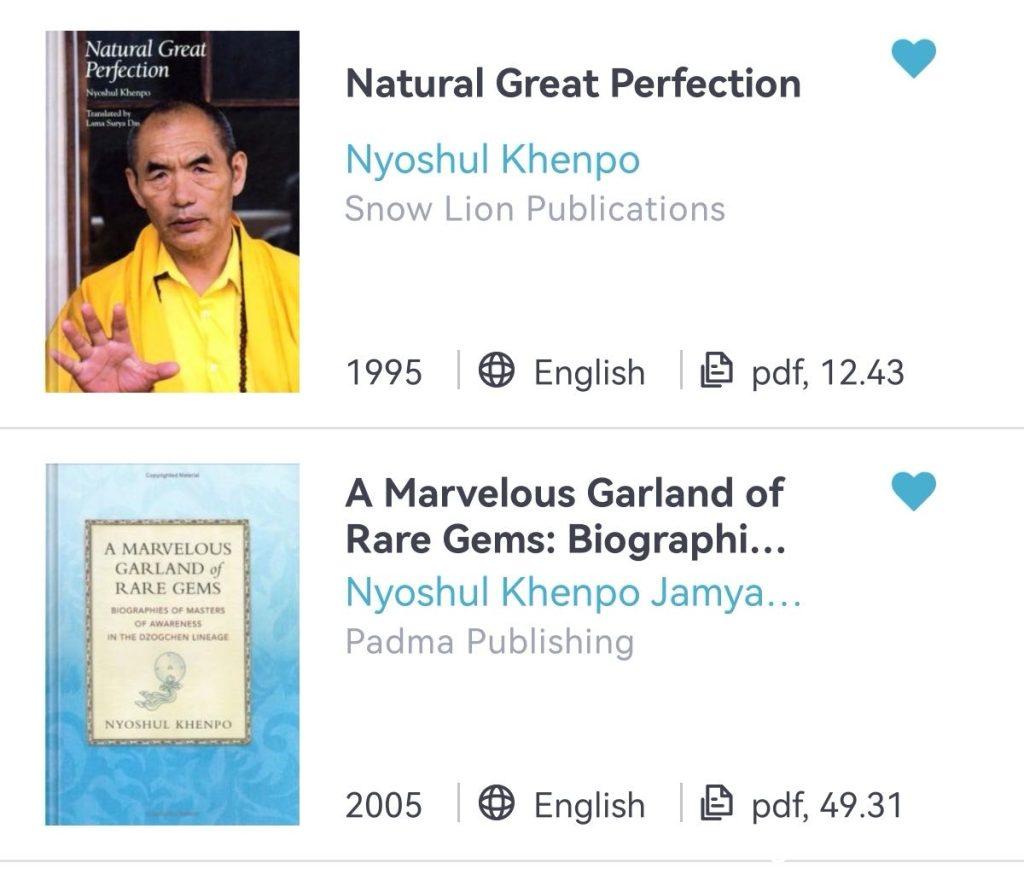Viewport: 1024px width, 881px height.
Task: Unfavorite Natural Great Perfection with heart icon
Action: (914, 58)
